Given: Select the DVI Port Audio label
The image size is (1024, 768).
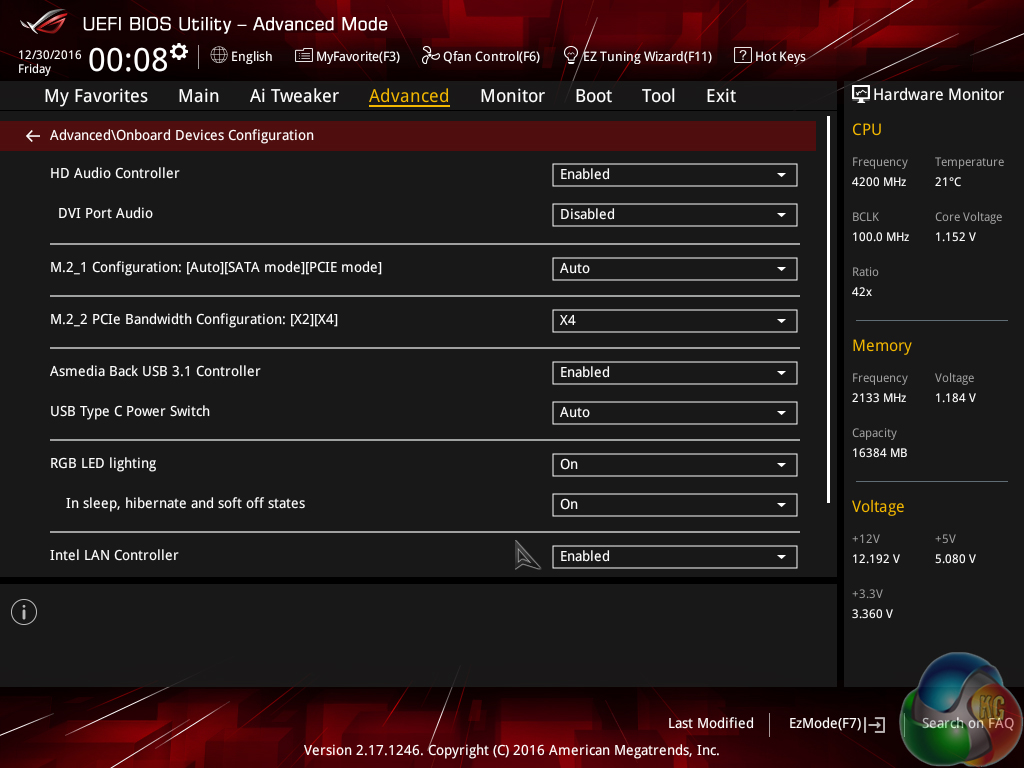Looking at the screenshot, I should pos(105,213).
